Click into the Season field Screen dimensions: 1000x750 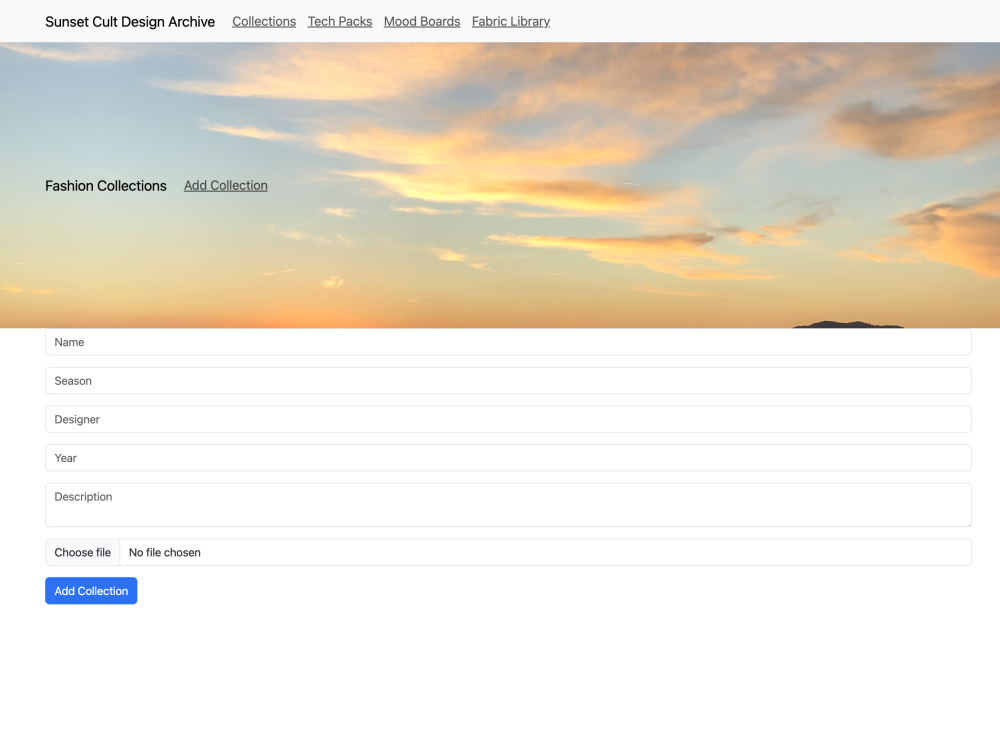[x=508, y=381]
